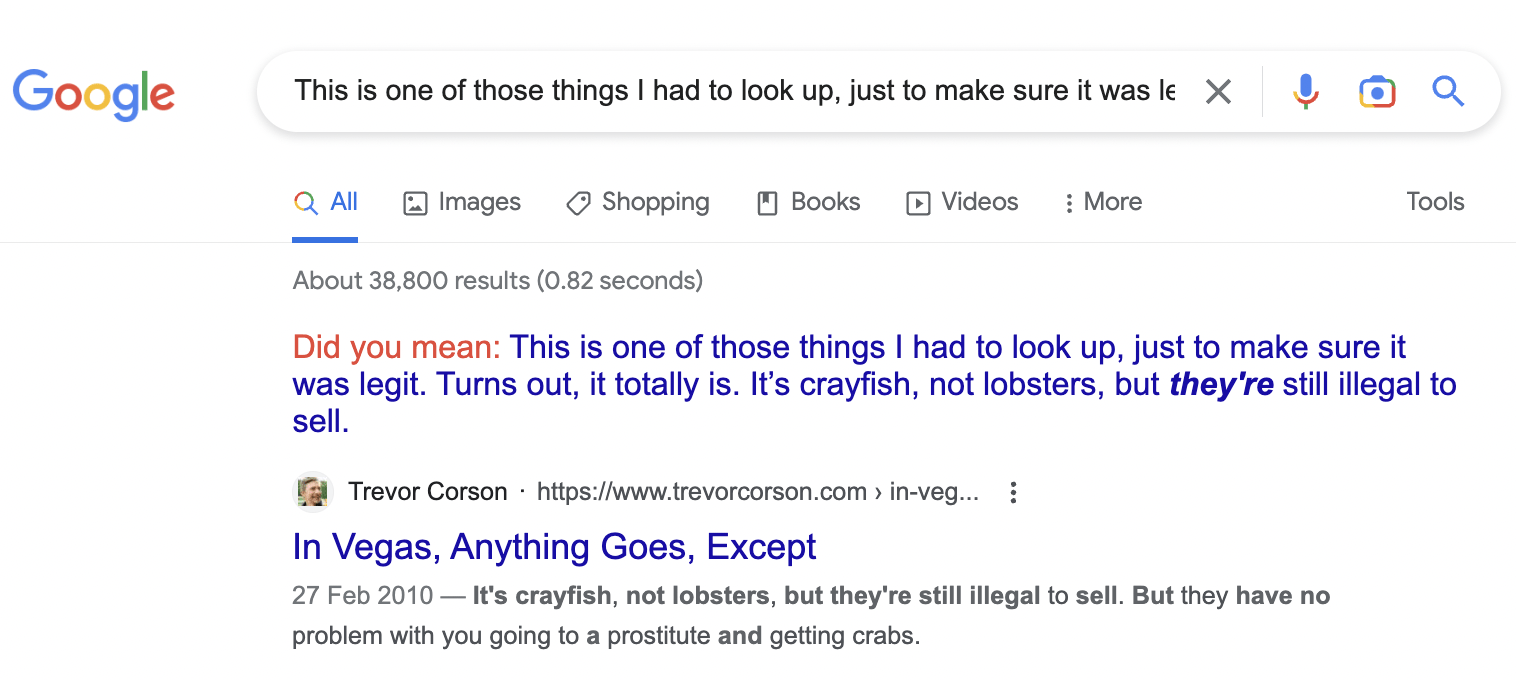Open the Tools filter options

tap(1434, 202)
